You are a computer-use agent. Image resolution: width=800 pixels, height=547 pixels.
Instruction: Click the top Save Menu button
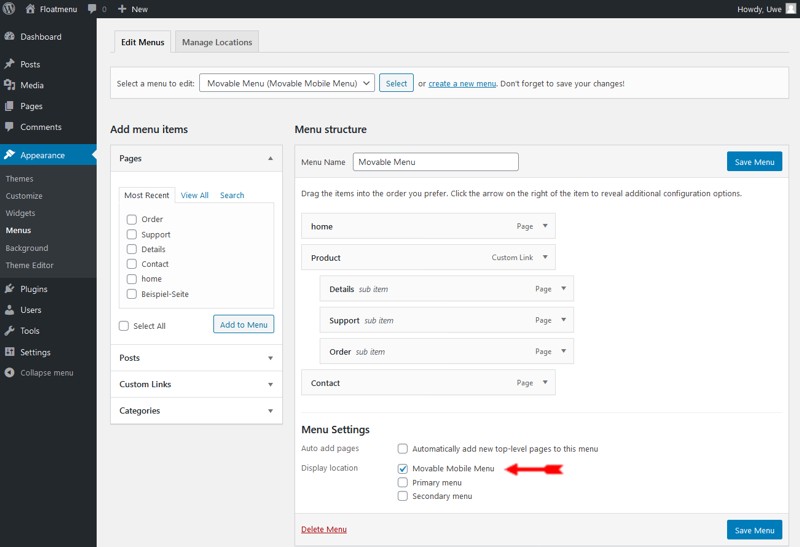[754, 162]
